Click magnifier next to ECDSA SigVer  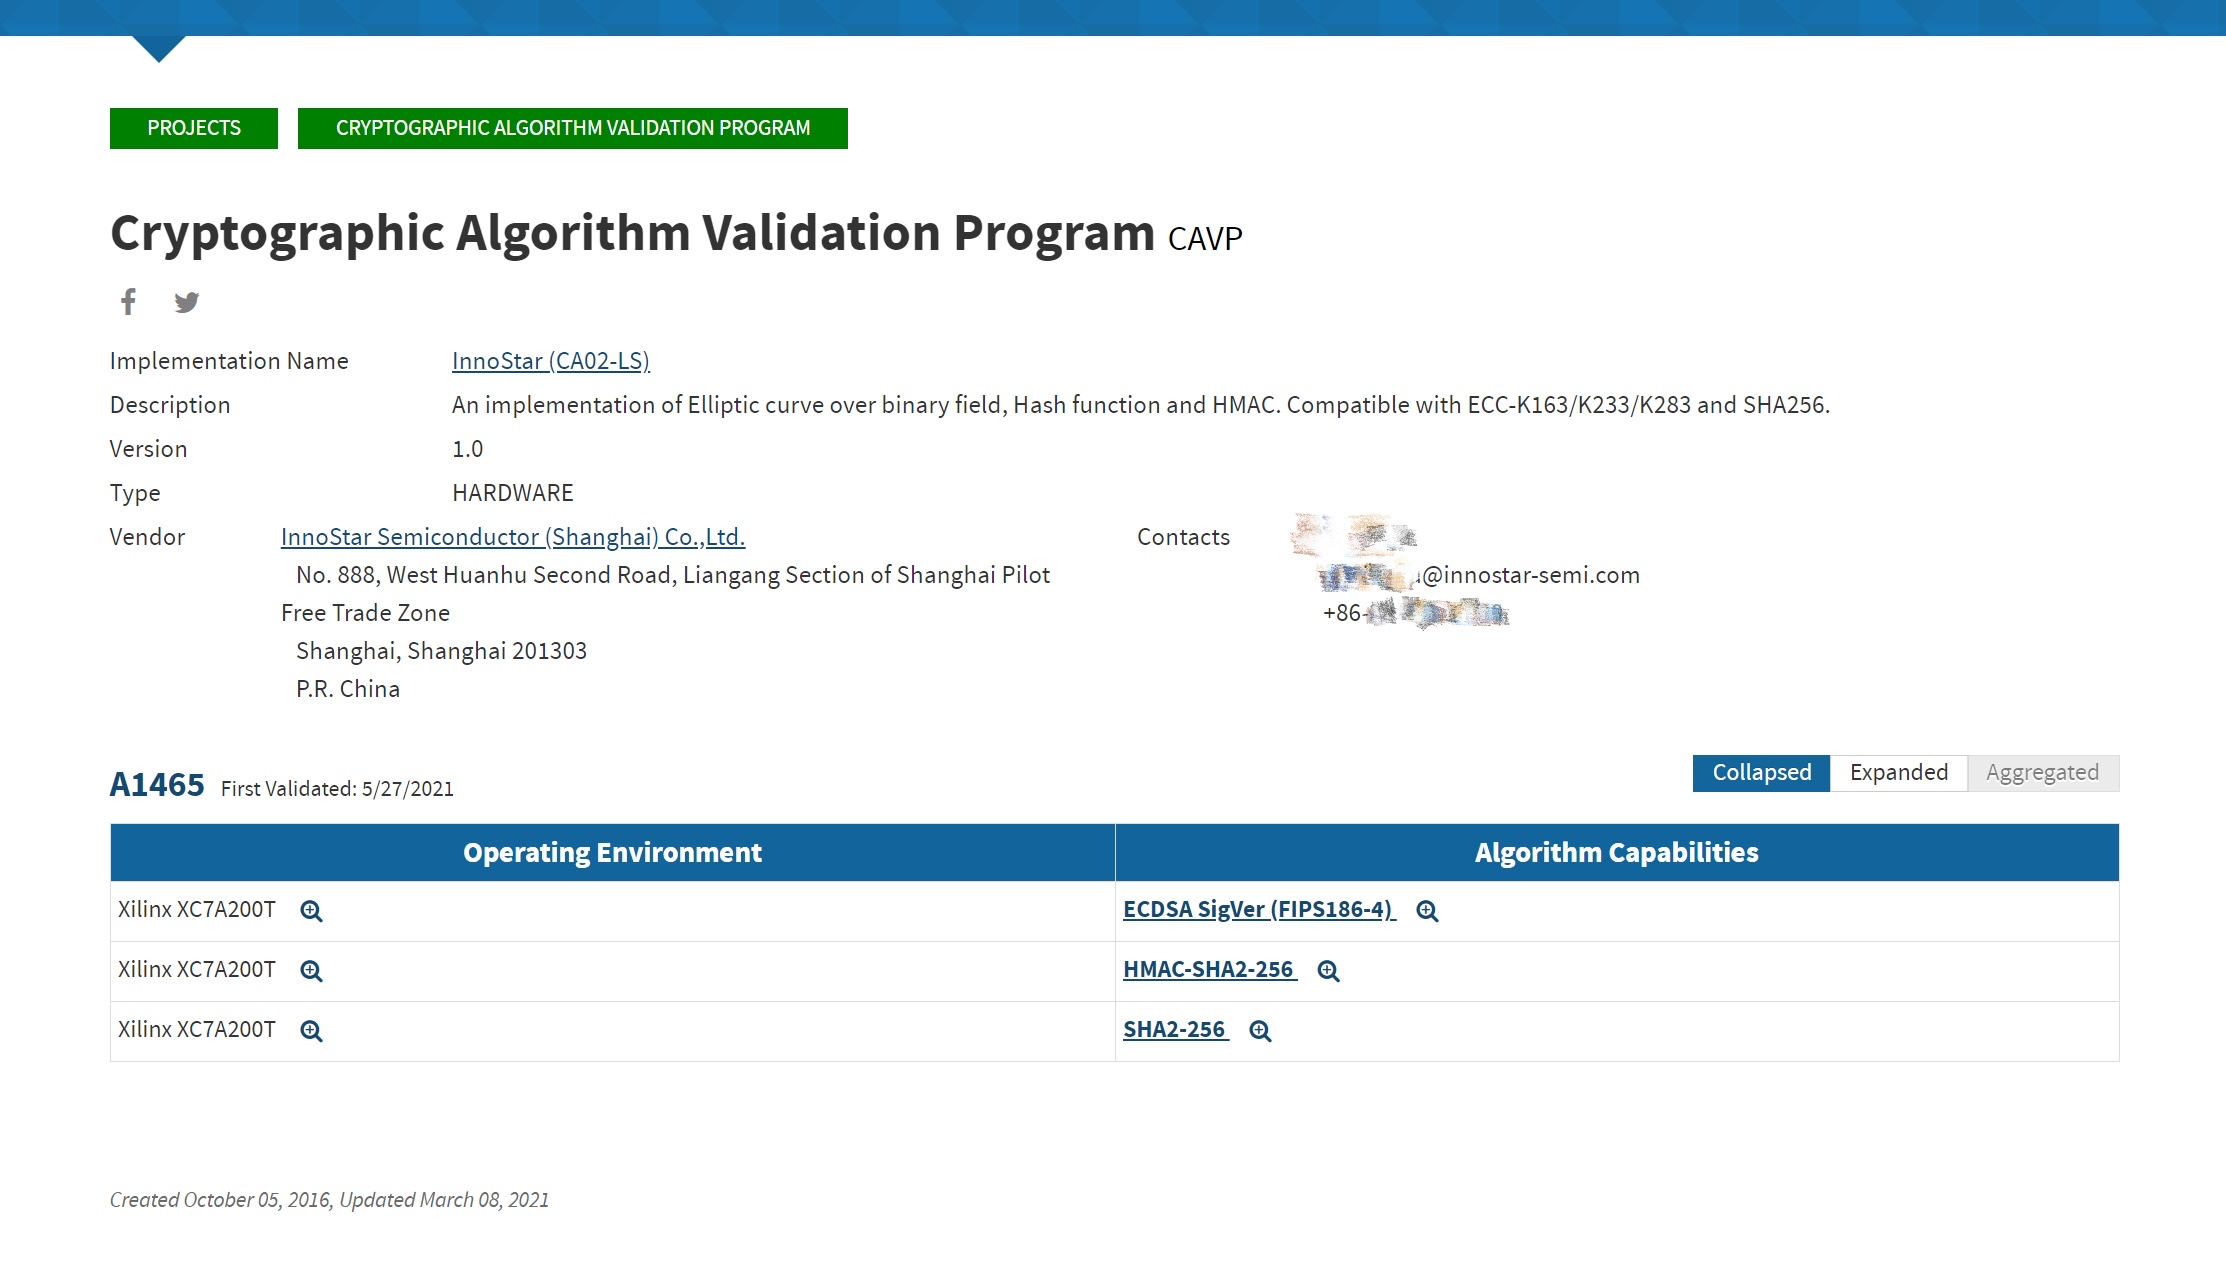[1427, 911]
